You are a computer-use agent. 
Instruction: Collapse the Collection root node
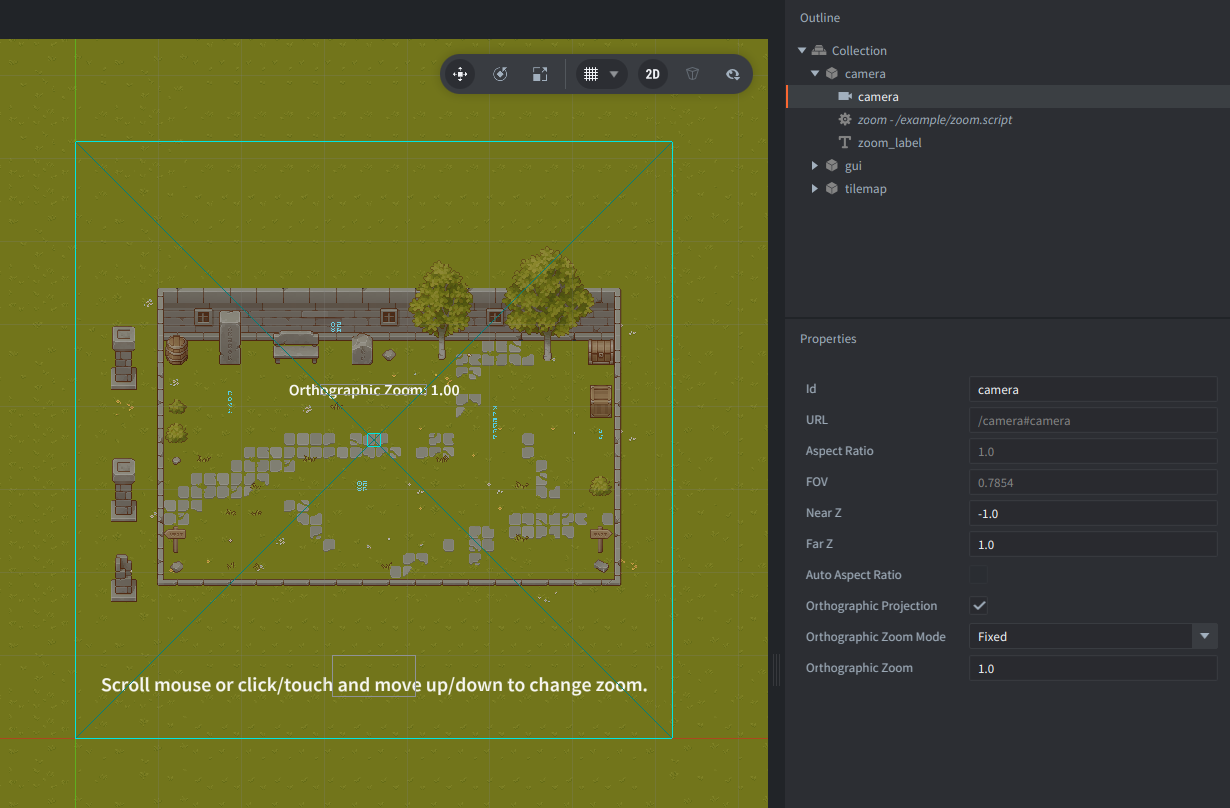(802, 51)
